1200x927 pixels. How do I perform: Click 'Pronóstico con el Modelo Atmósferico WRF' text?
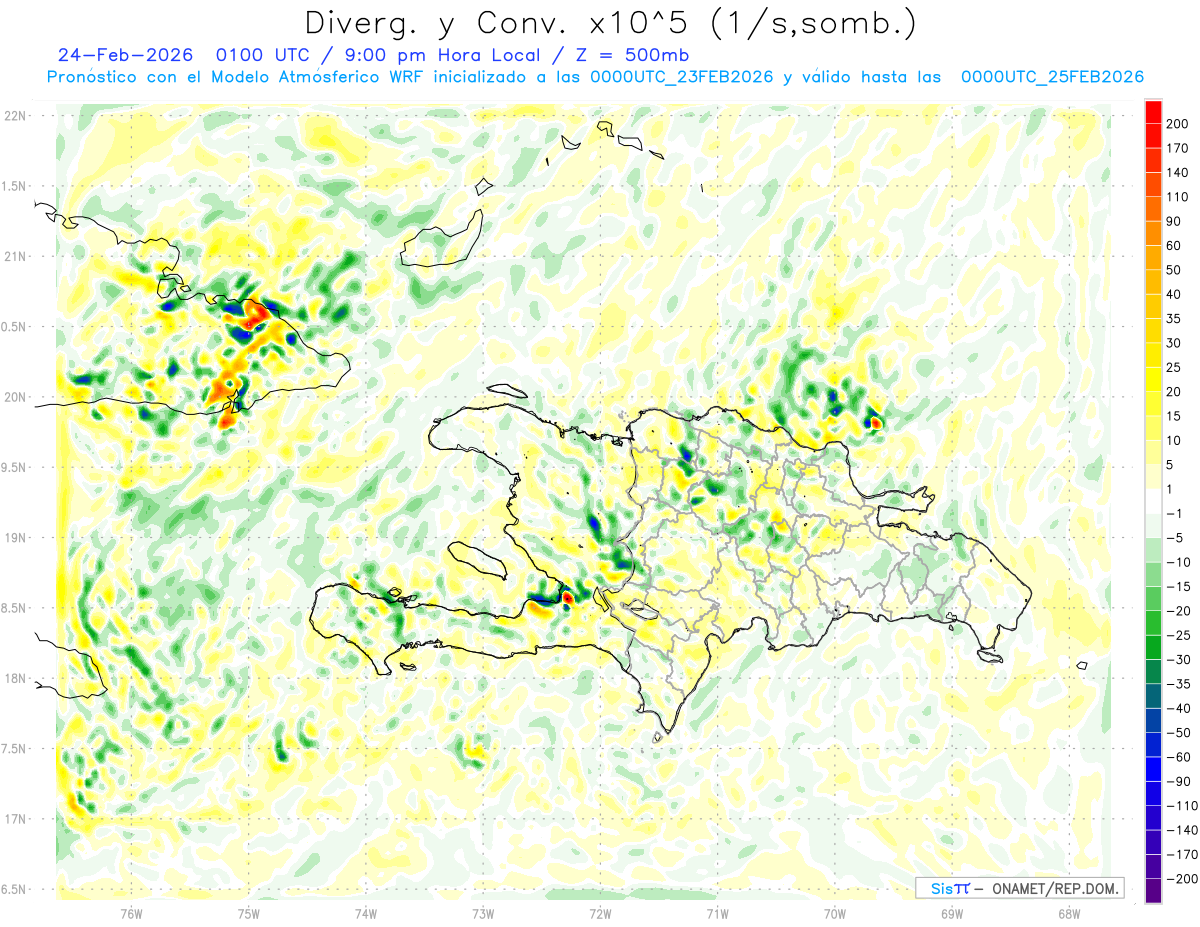tap(236, 77)
